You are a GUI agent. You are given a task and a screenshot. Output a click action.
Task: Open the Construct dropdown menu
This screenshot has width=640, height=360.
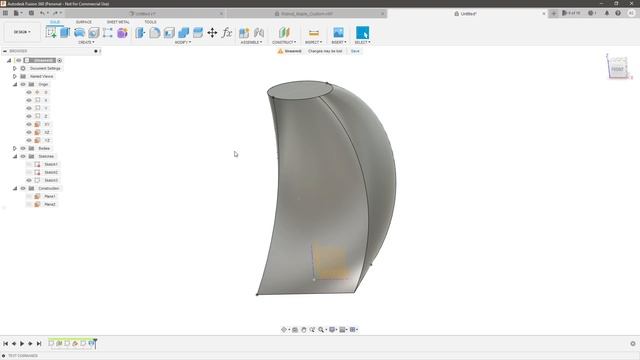point(284,42)
